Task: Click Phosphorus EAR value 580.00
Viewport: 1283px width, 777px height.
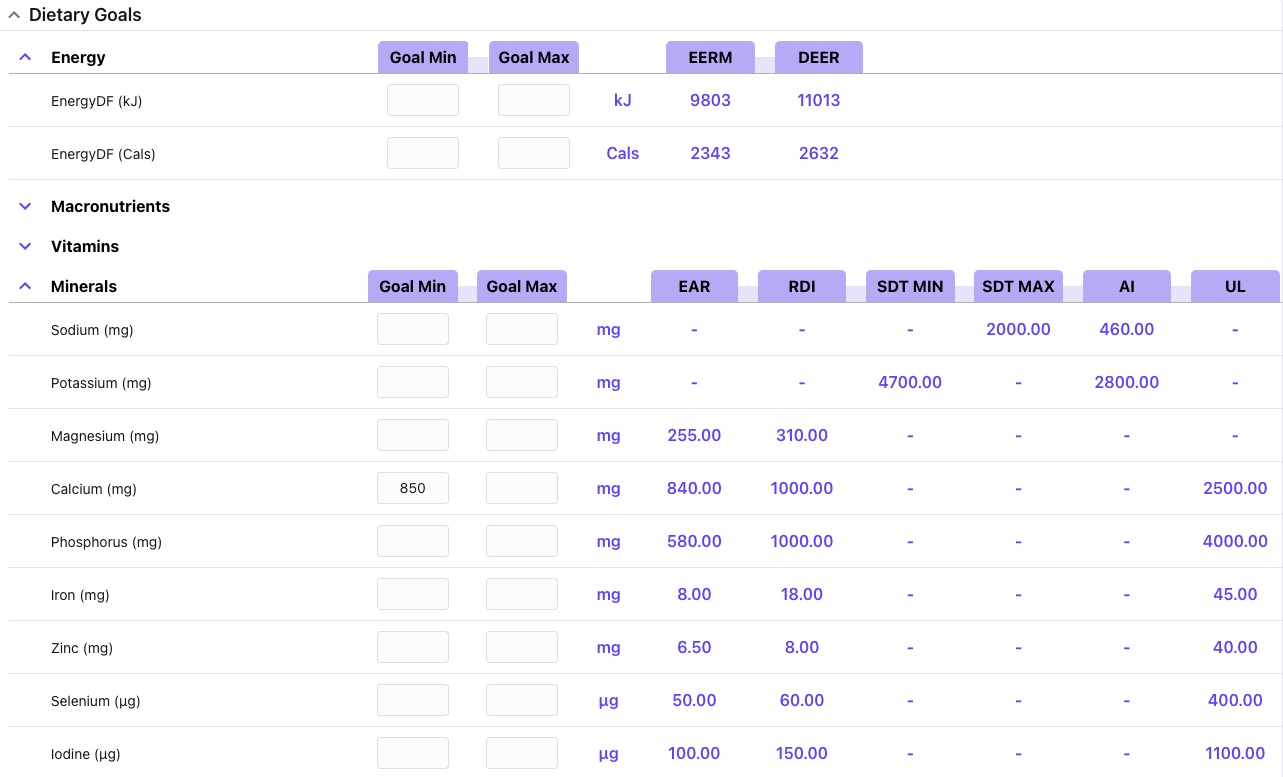Action: pos(694,541)
